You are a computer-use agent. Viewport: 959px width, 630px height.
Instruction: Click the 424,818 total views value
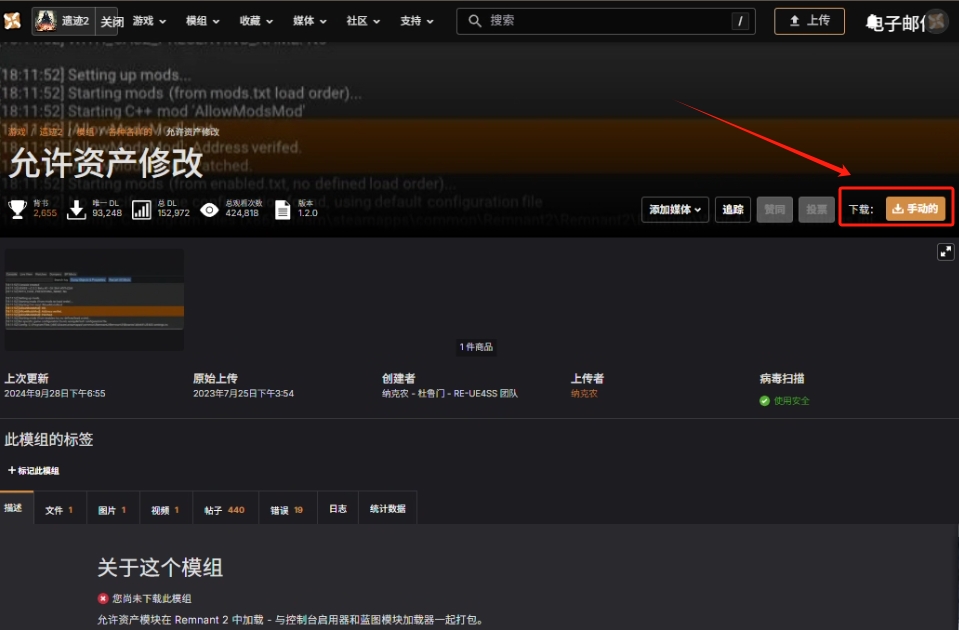click(242, 213)
